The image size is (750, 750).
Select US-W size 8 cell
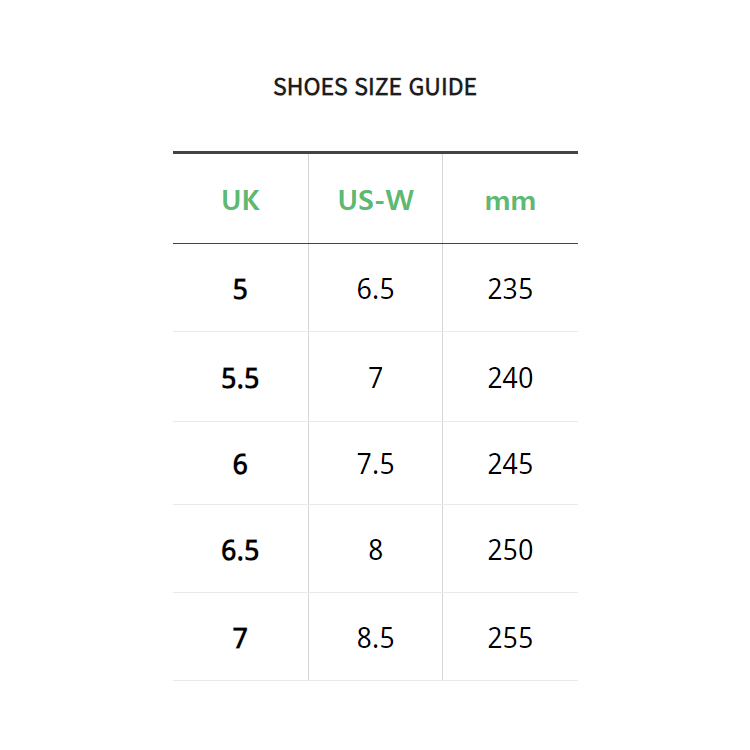click(x=375, y=551)
